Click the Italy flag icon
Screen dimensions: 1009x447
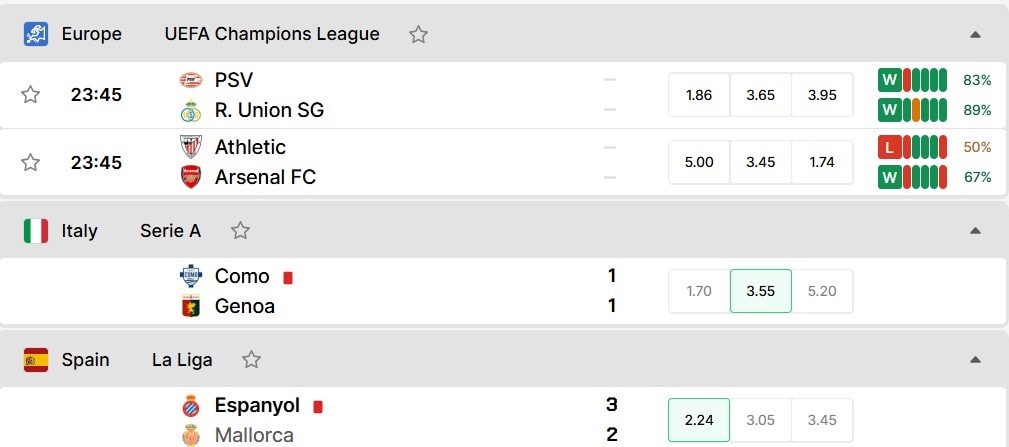coord(36,231)
